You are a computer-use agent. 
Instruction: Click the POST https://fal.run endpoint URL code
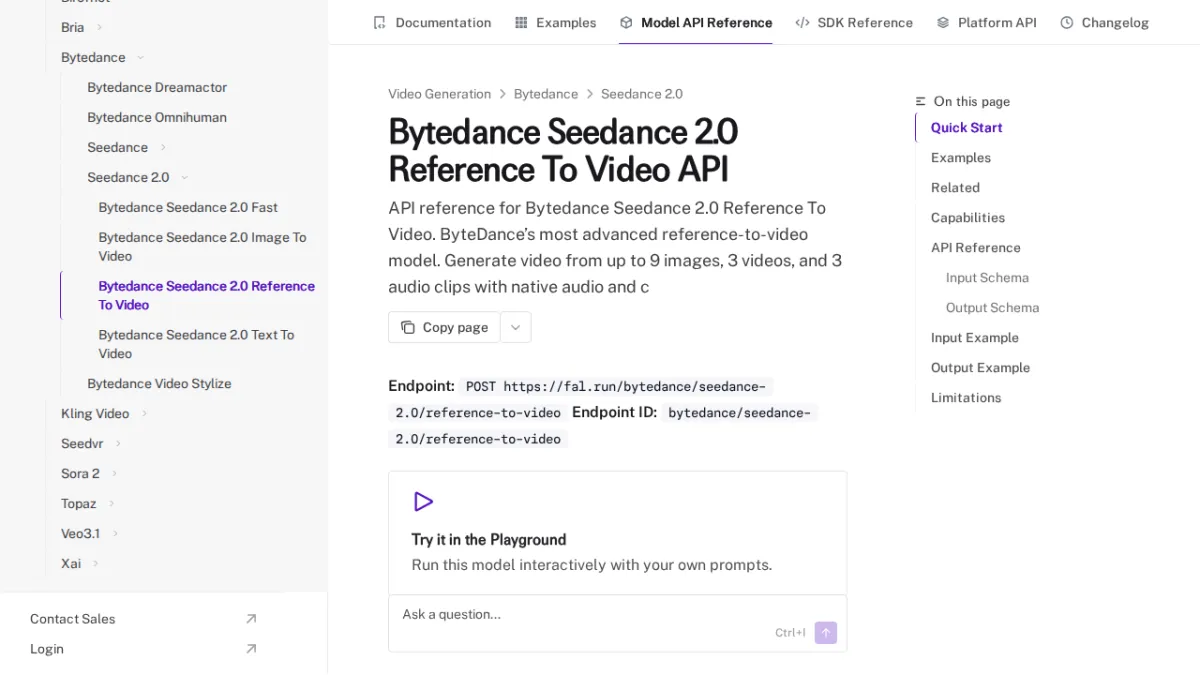pyautogui.click(x=616, y=386)
